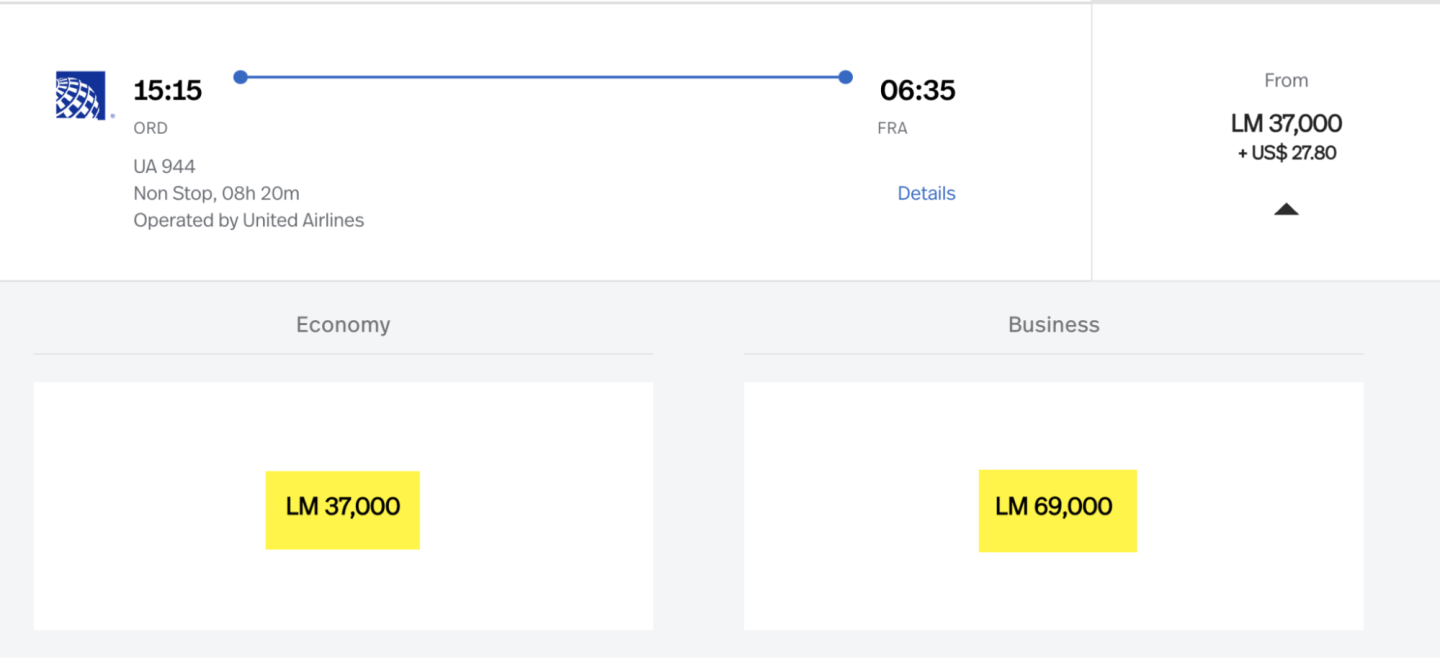Click the 15:15 departure time
Viewport: 1440px width, 666px height.
(168, 91)
